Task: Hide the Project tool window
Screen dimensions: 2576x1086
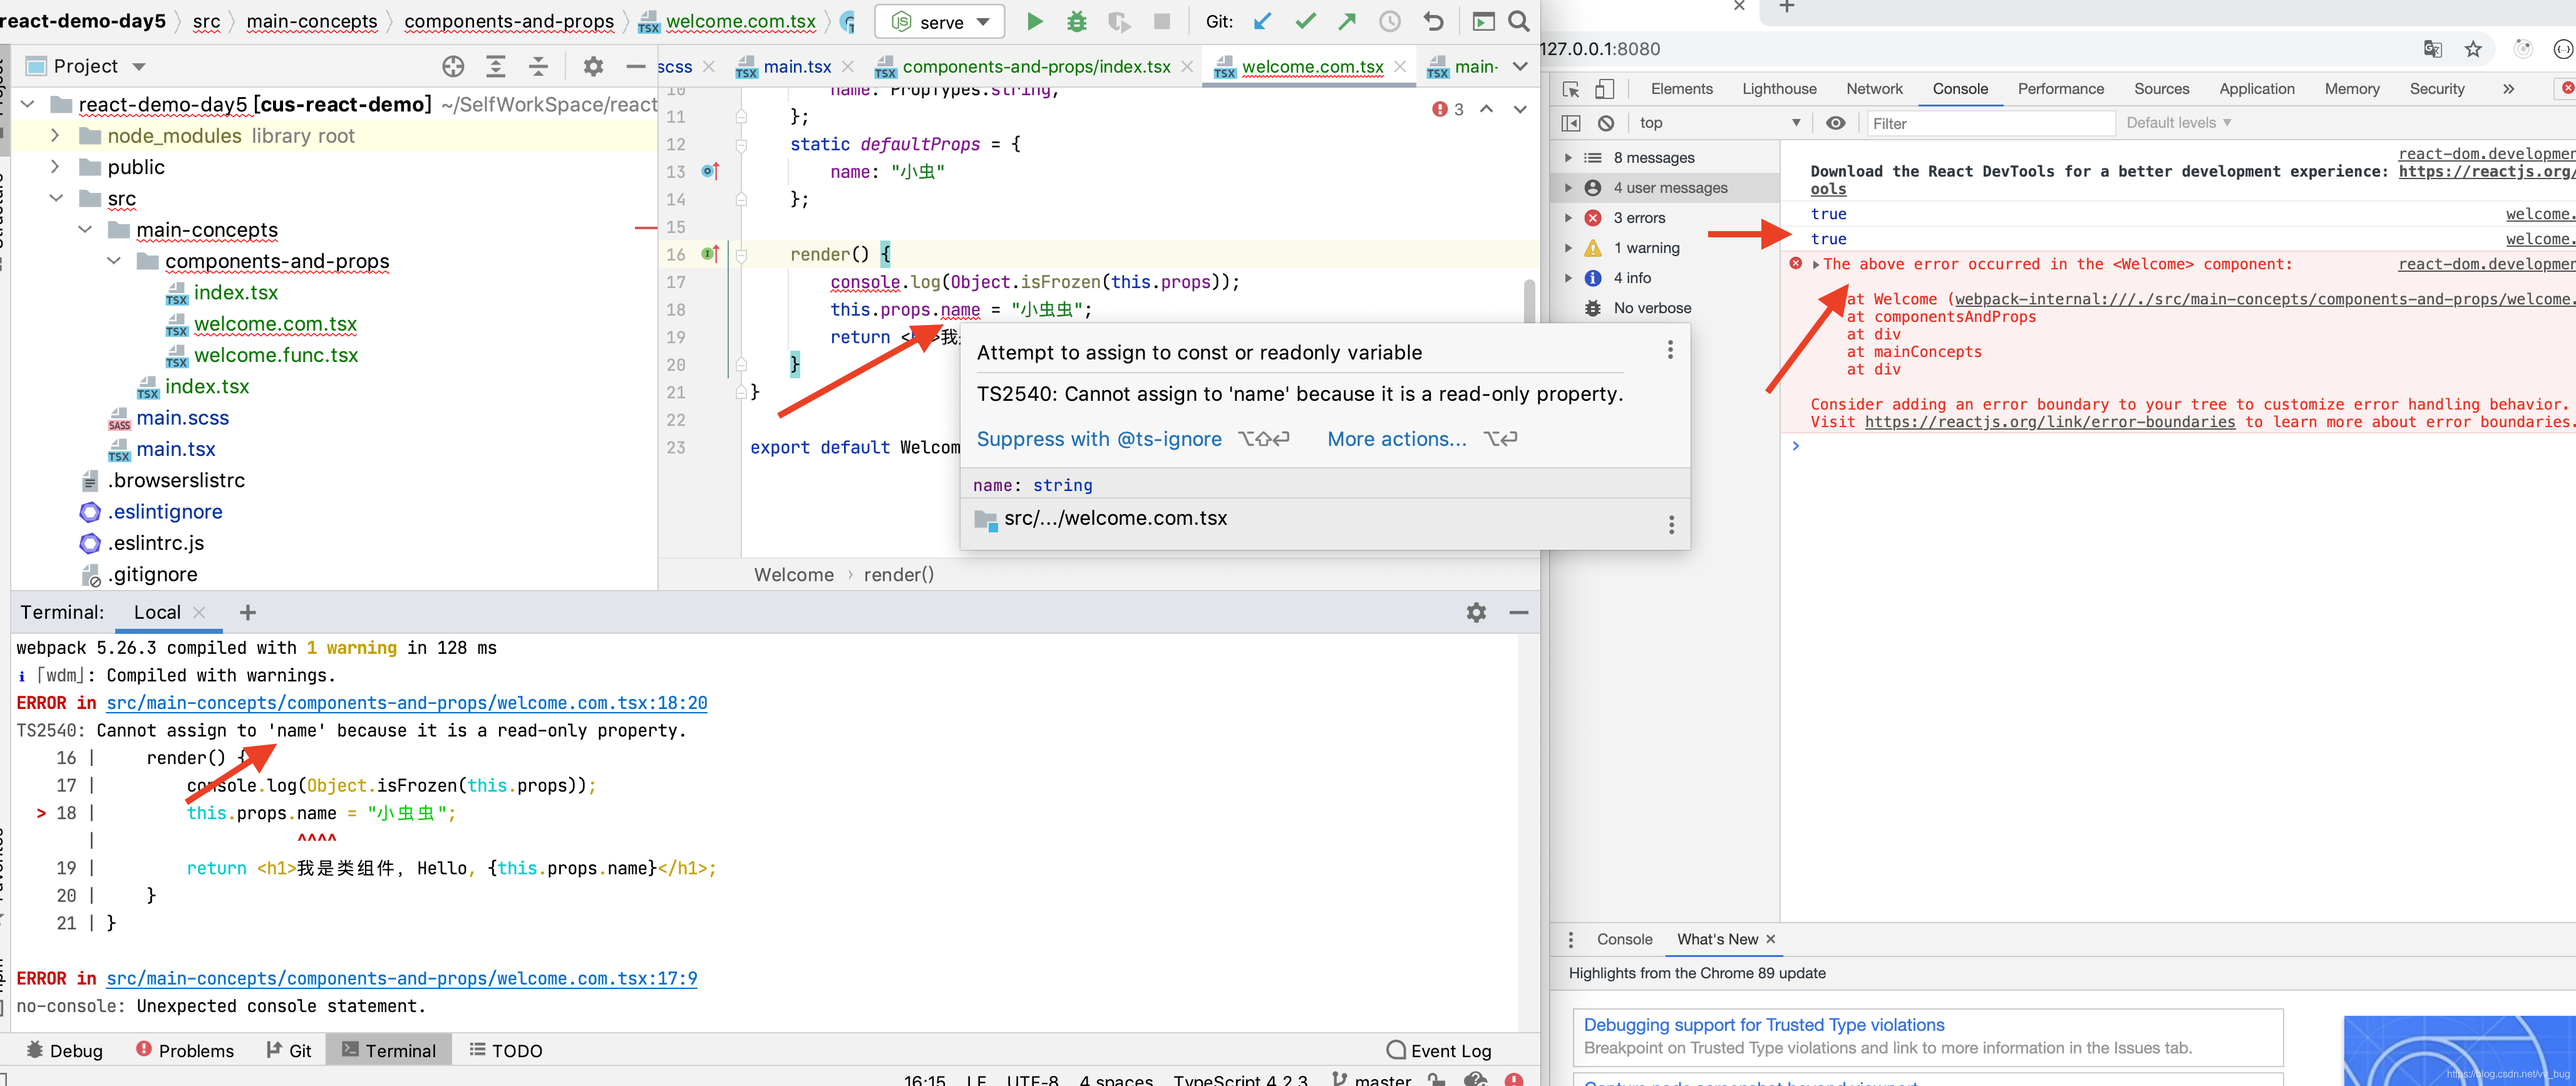Action: (x=635, y=66)
